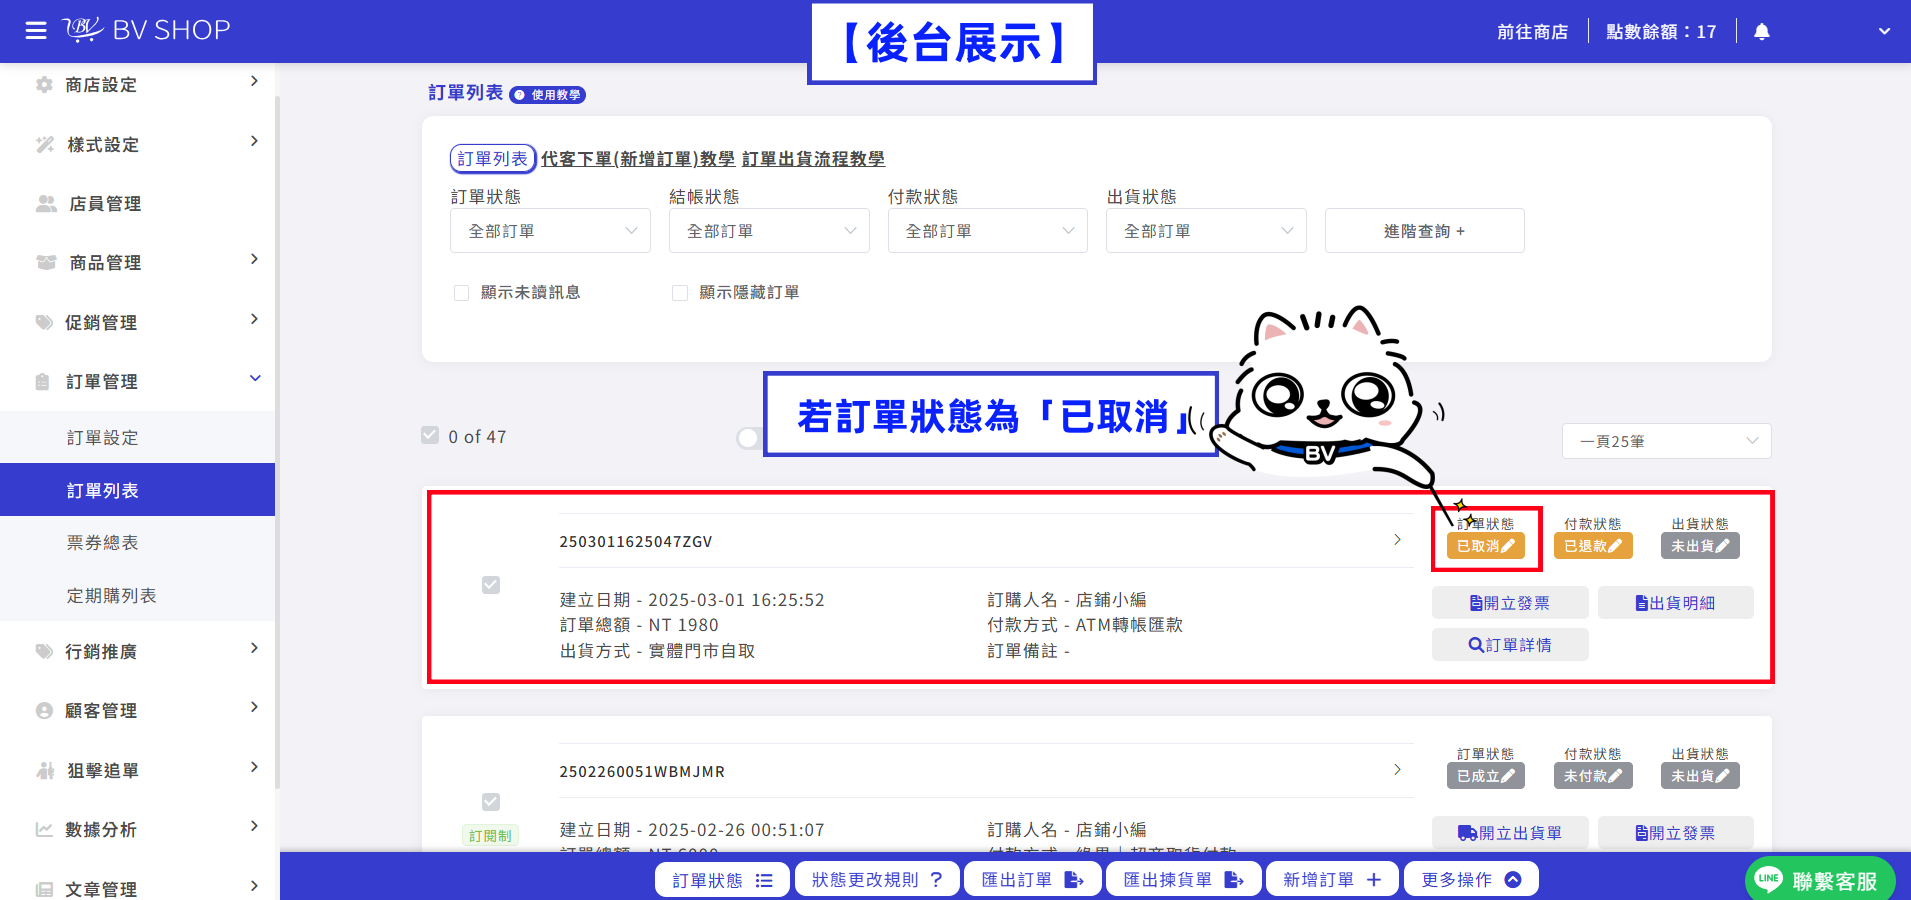This screenshot has width=1911, height=900.
Task: Click the 訂單管理 clipboard icon
Action: [42, 382]
